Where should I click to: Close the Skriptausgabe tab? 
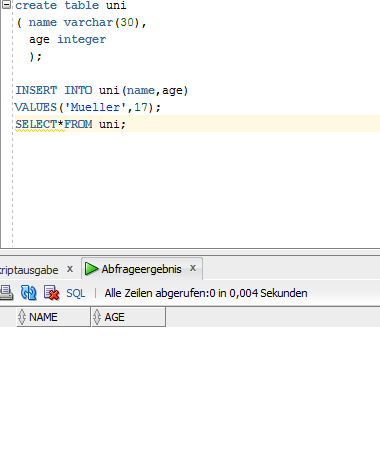(x=70, y=269)
